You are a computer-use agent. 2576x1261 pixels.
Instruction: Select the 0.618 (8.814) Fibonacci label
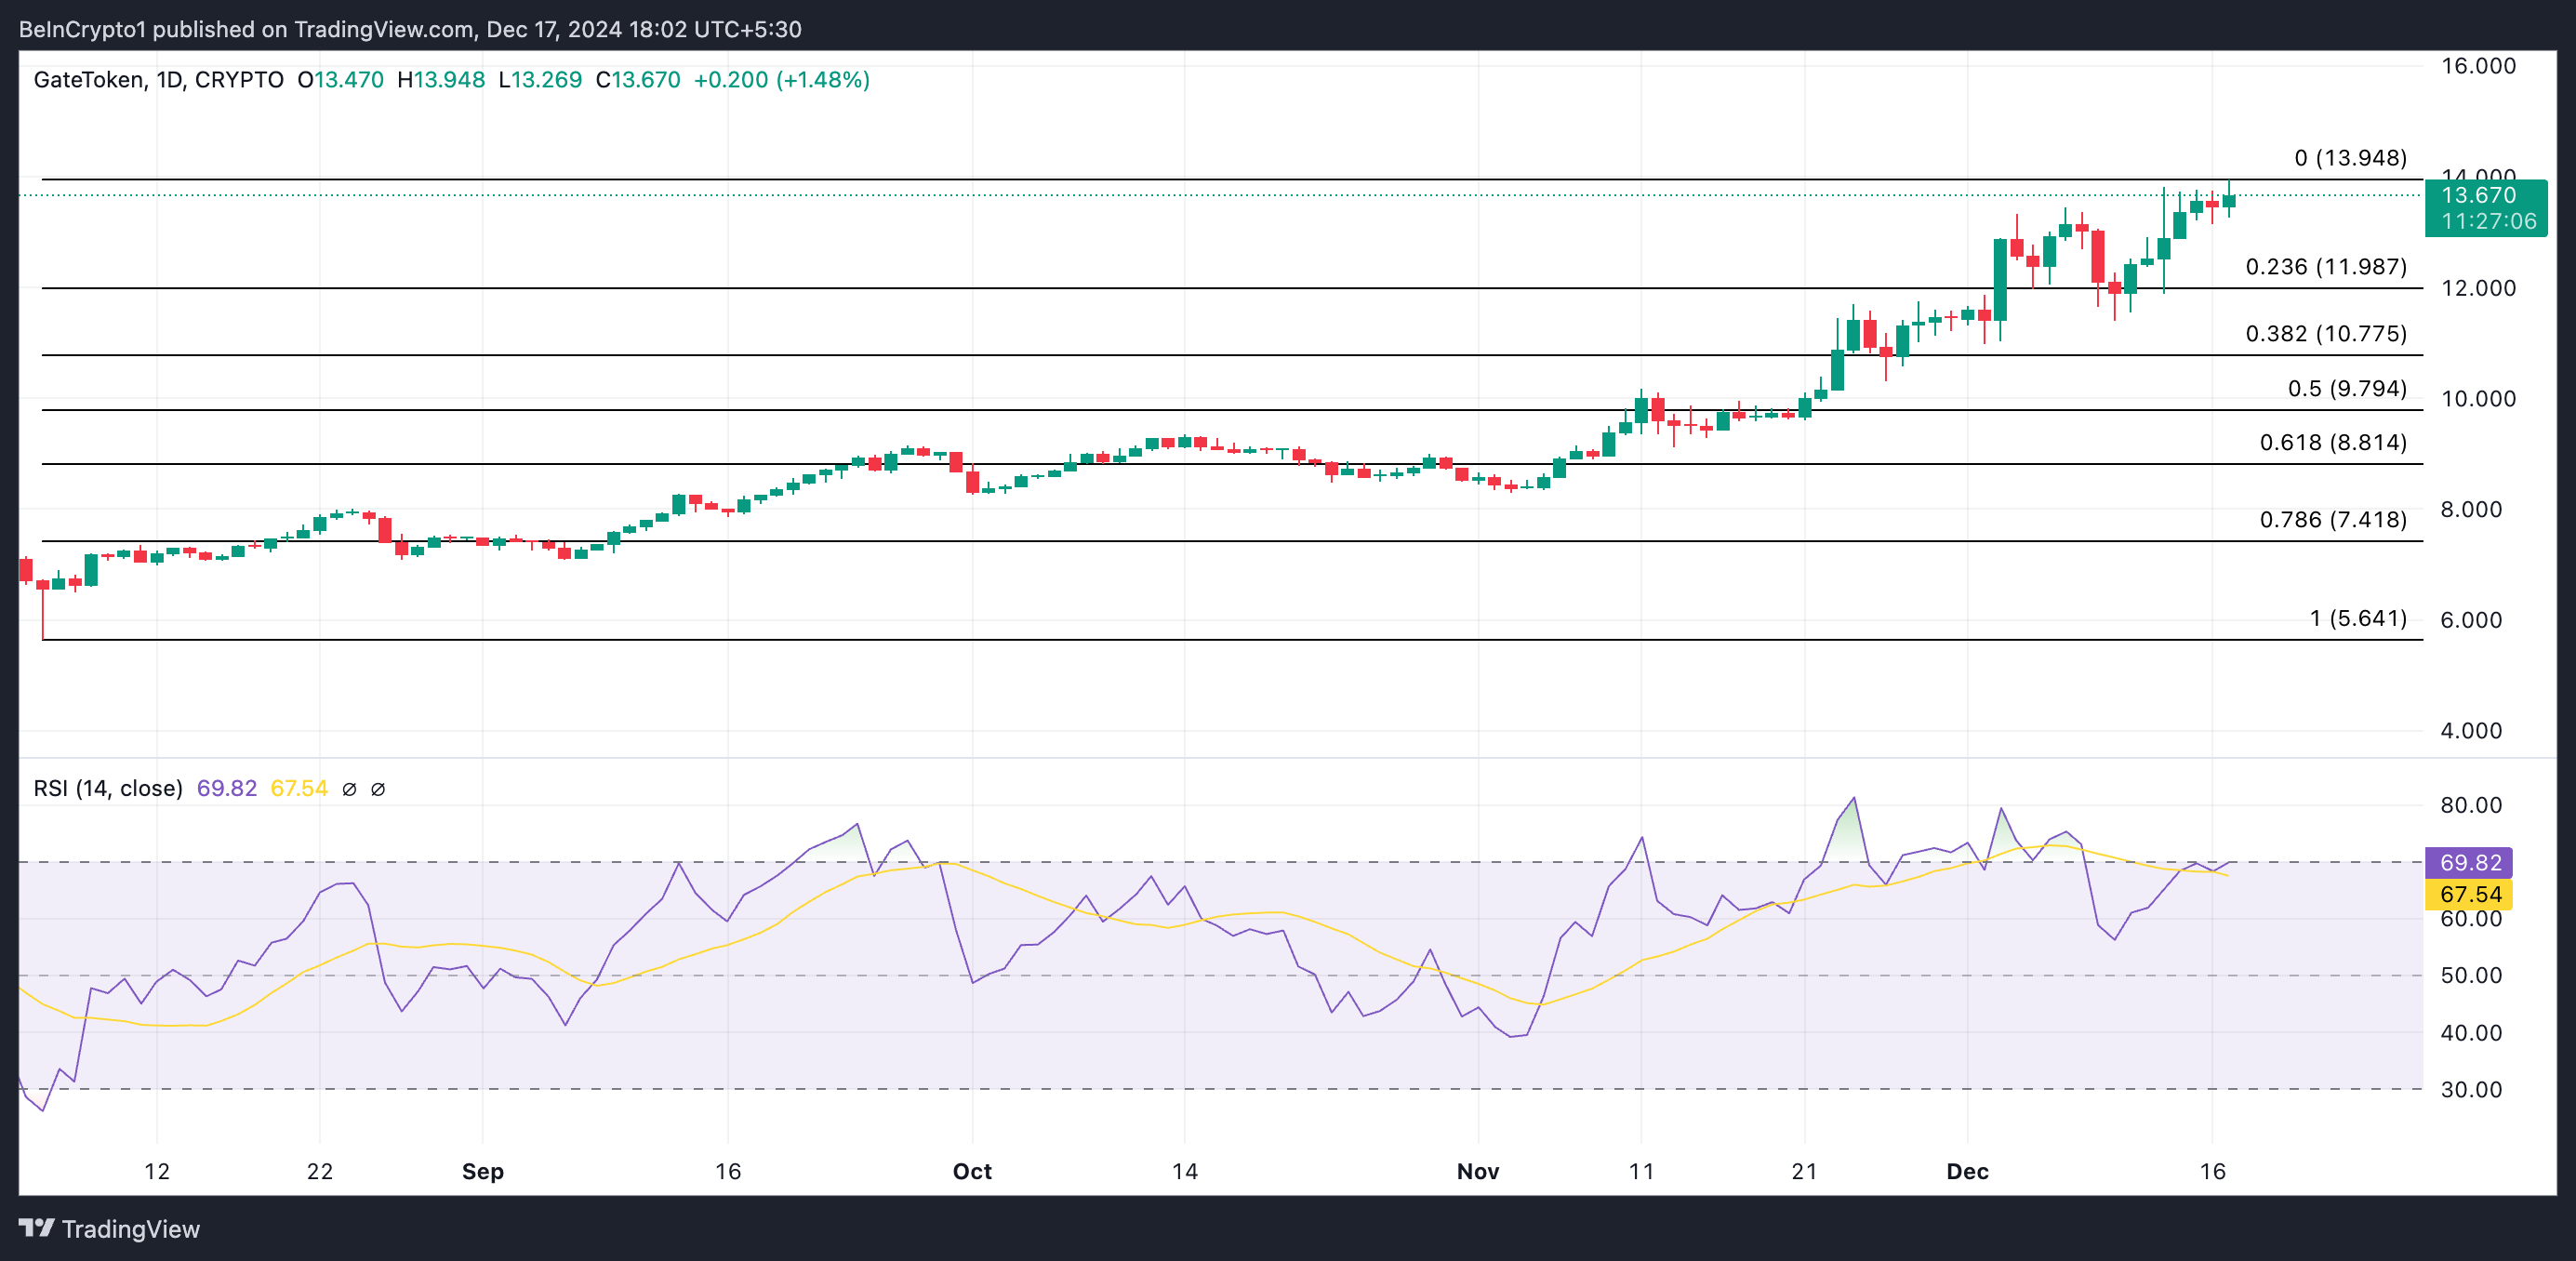(x=2333, y=442)
